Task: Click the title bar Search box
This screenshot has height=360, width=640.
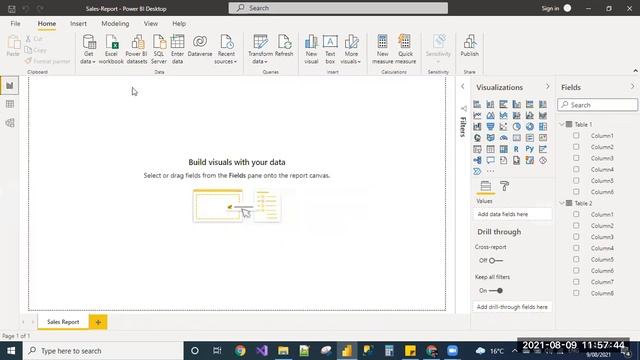Action: [338, 8]
